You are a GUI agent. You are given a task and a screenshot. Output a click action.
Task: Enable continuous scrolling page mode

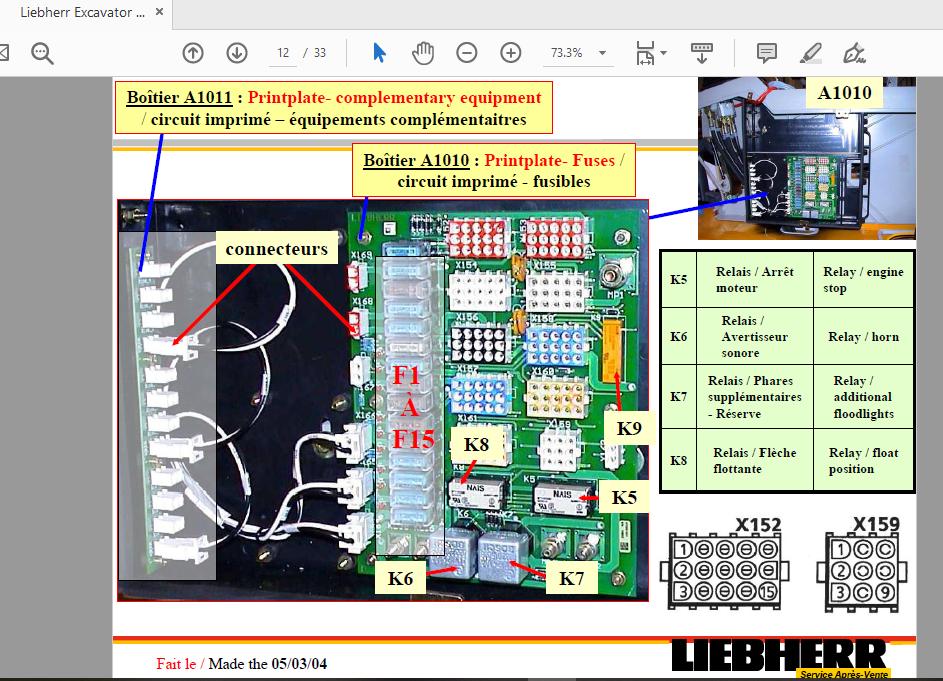click(701, 52)
